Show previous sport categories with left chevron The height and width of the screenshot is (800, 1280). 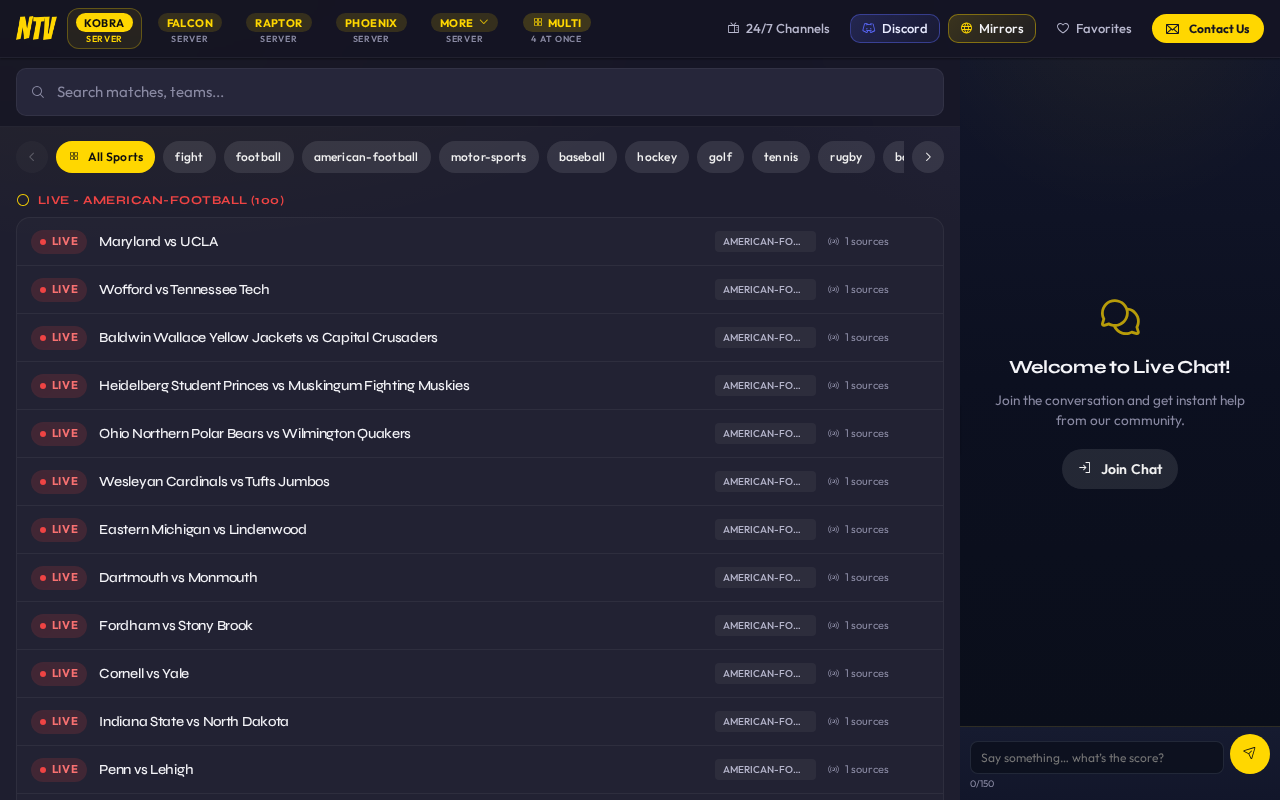point(32,157)
